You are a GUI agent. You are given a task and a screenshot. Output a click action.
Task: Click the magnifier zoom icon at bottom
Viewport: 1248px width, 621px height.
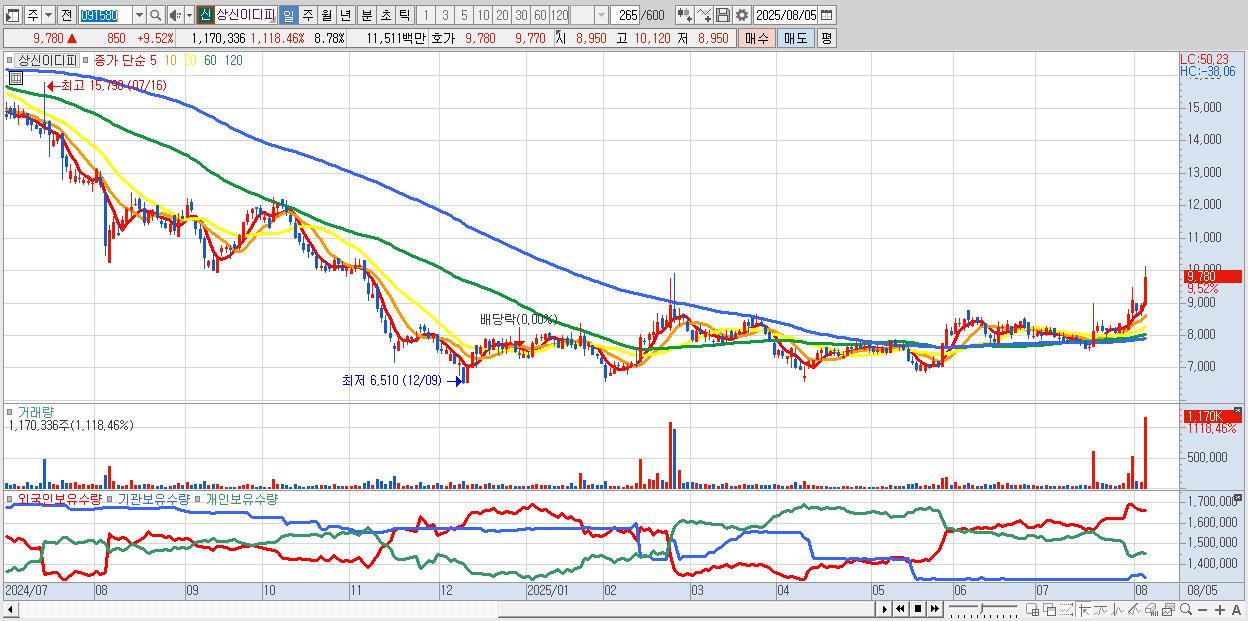(1185, 610)
